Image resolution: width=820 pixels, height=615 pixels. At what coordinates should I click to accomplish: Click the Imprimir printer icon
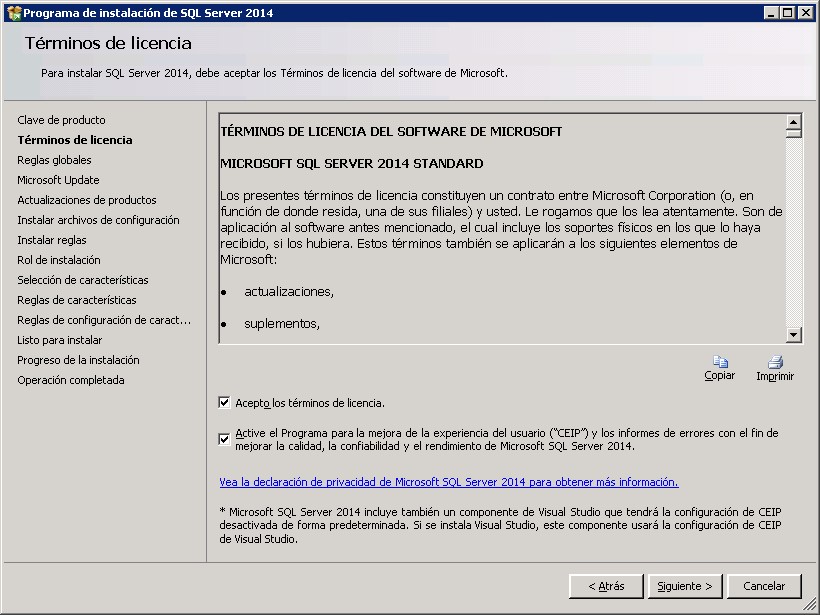[775, 362]
